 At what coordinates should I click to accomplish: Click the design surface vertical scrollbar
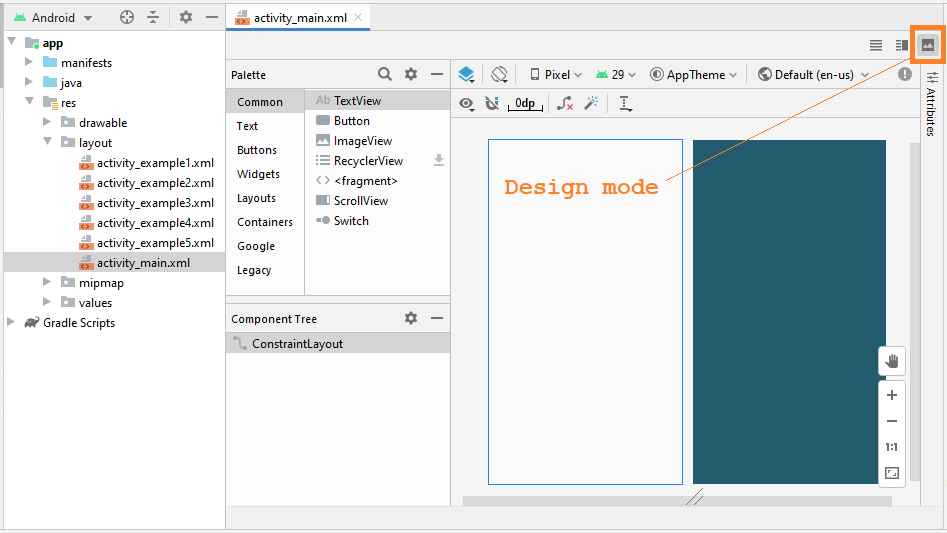(x=914, y=313)
